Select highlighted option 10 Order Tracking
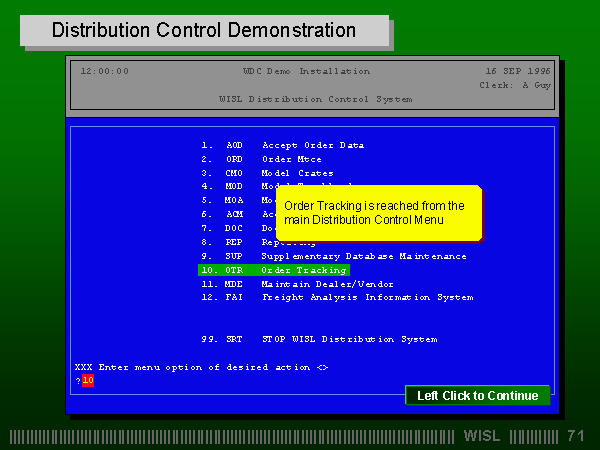Screen dimensions: 600x450 274,270
